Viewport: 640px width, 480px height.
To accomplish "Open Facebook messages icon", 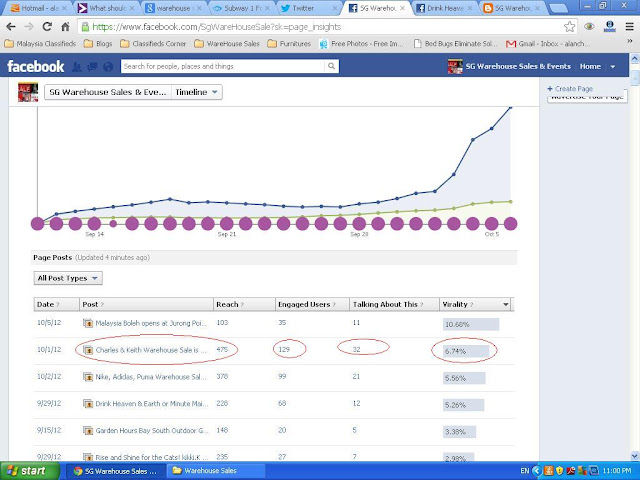I will pyautogui.click(x=92, y=67).
